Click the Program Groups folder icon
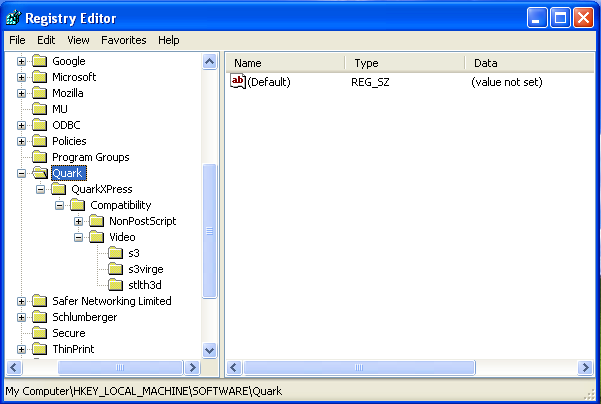 pyautogui.click(x=39, y=157)
